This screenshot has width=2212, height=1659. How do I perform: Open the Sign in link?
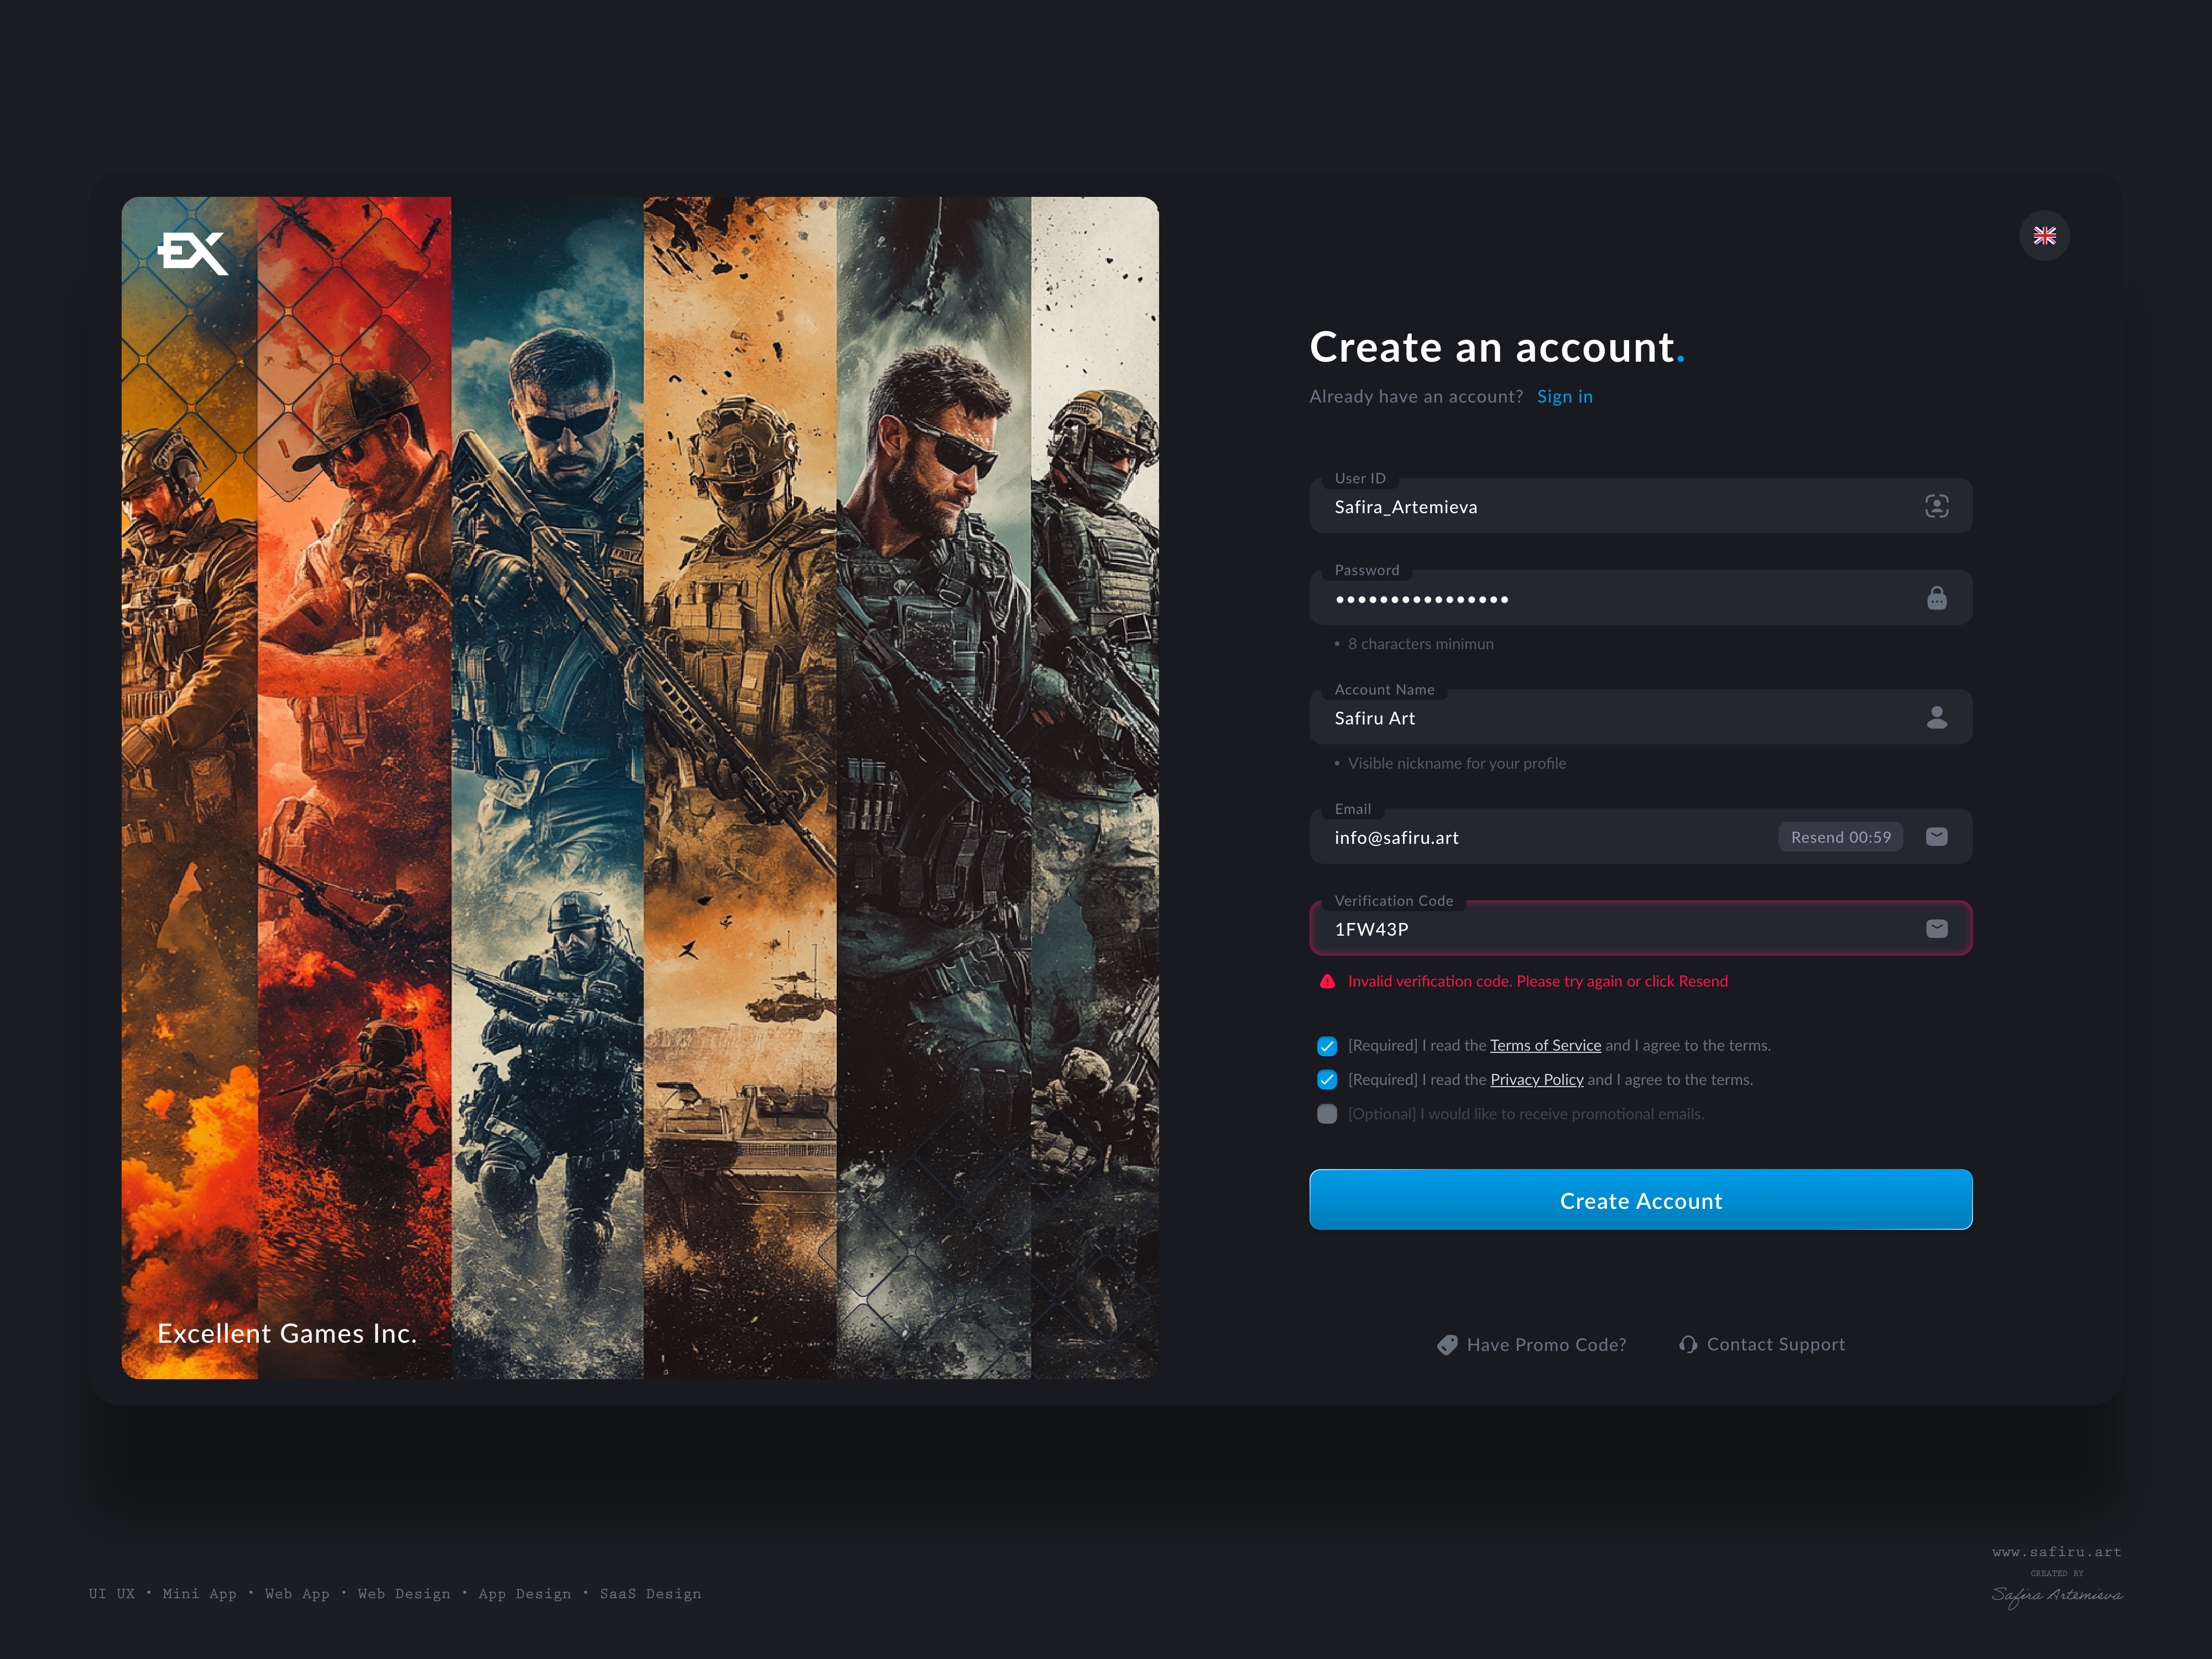coord(1564,396)
